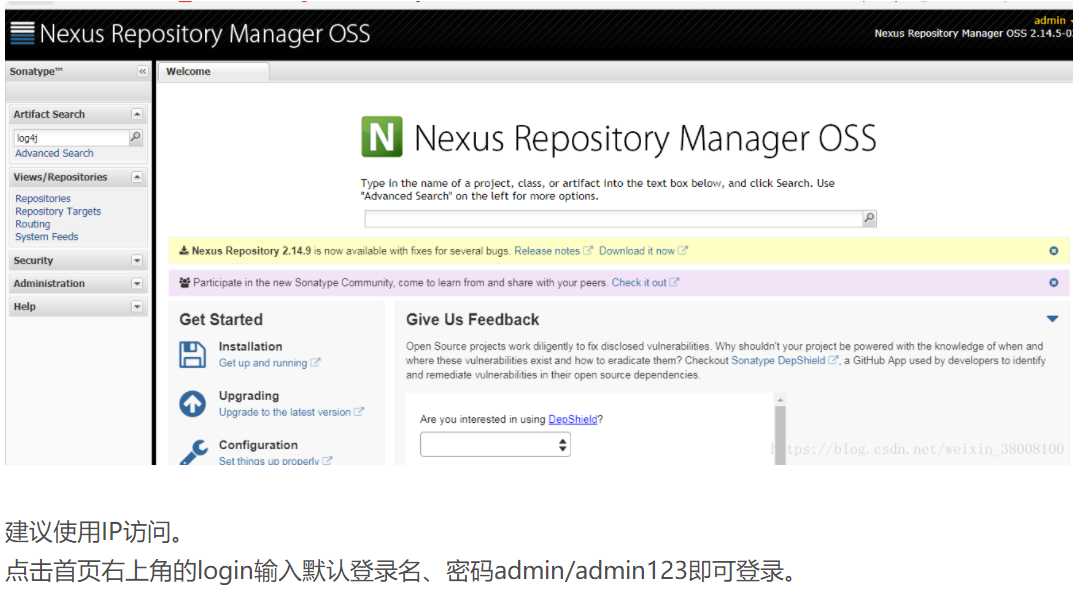Expand the Administration section
Image resolution: width=1088 pixels, height=605 pixels.
137,284
